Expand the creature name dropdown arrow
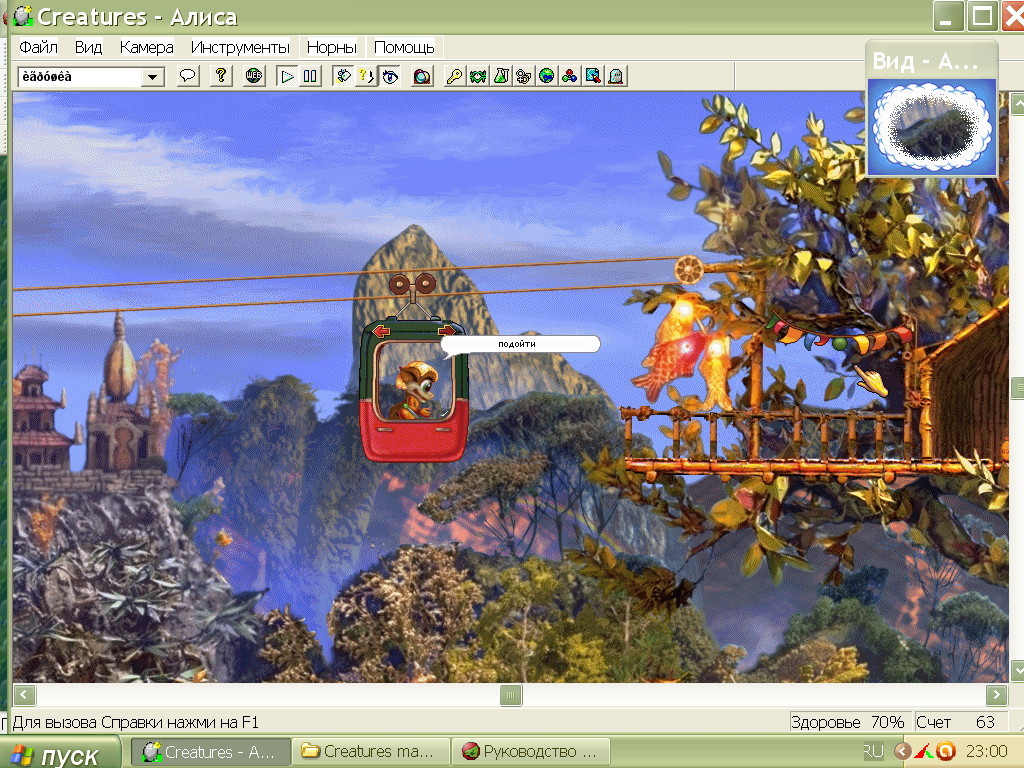The height and width of the screenshot is (768, 1024). [x=152, y=77]
